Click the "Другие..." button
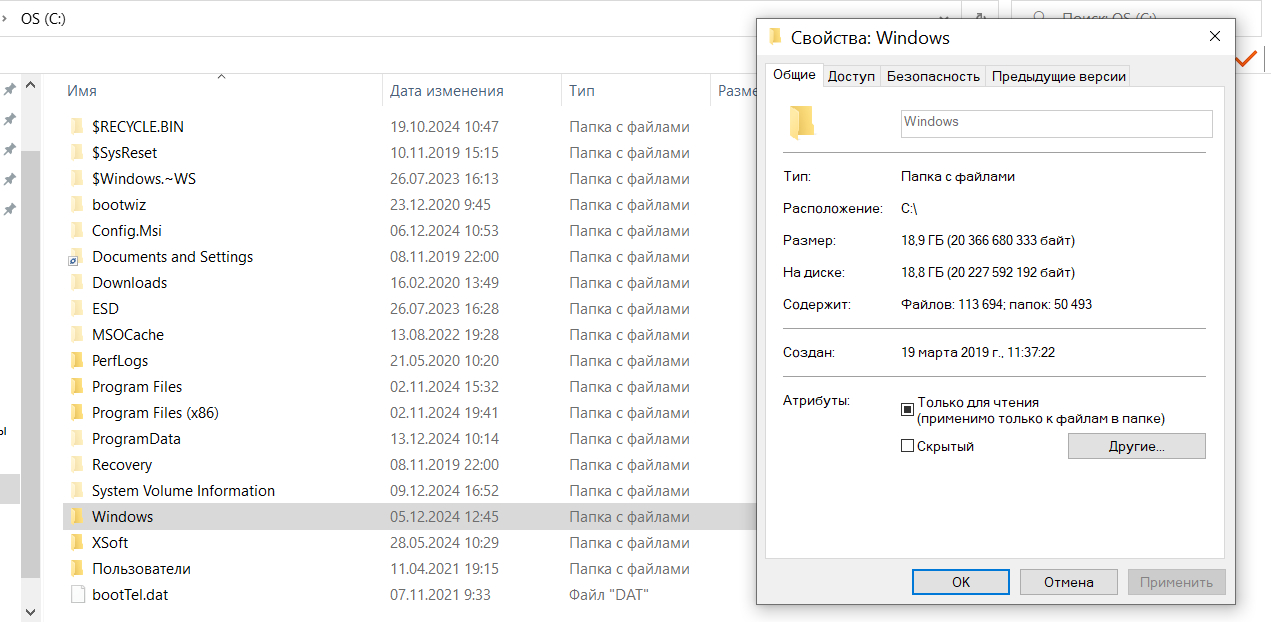The height and width of the screenshot is (622, 1271). 1136,446
